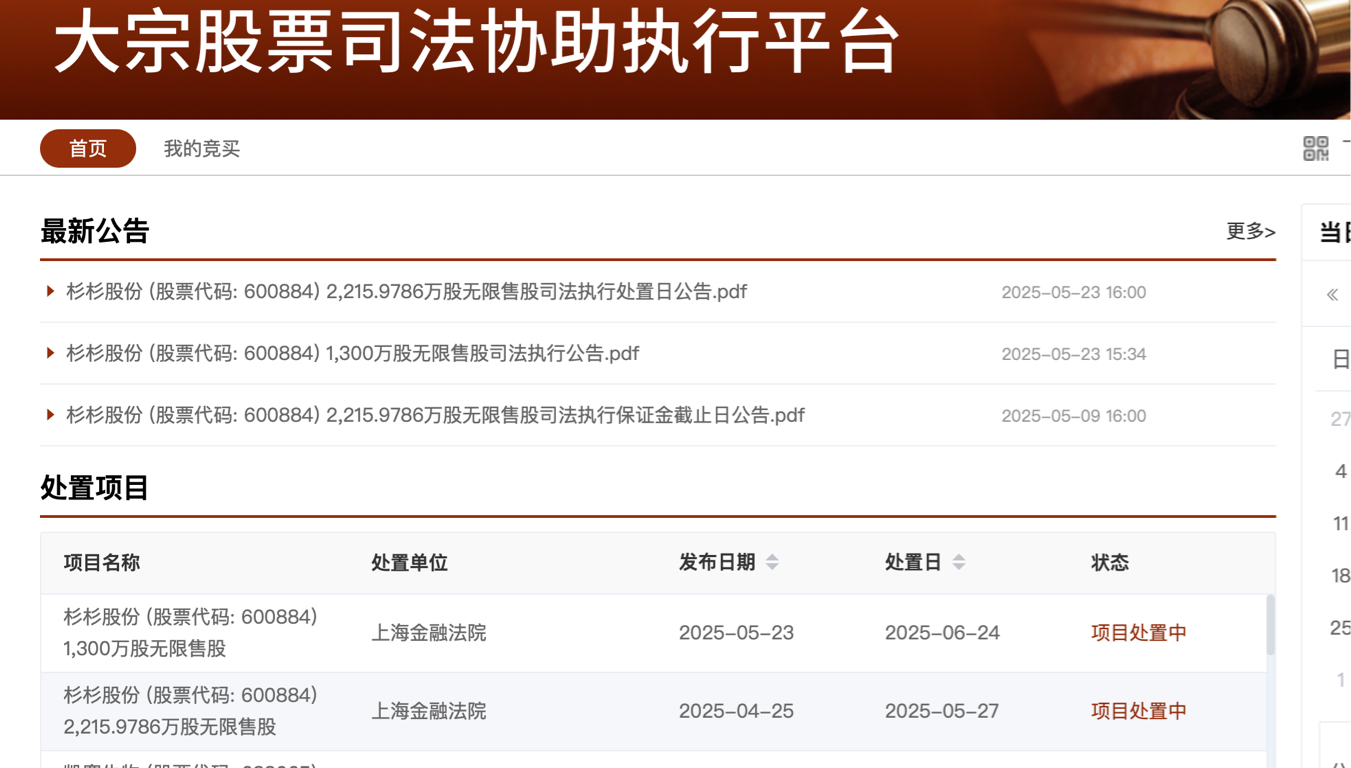Click the projects table vertical scrollbar
Viewport: 1351px width, 768px height.
(1271, 625)
